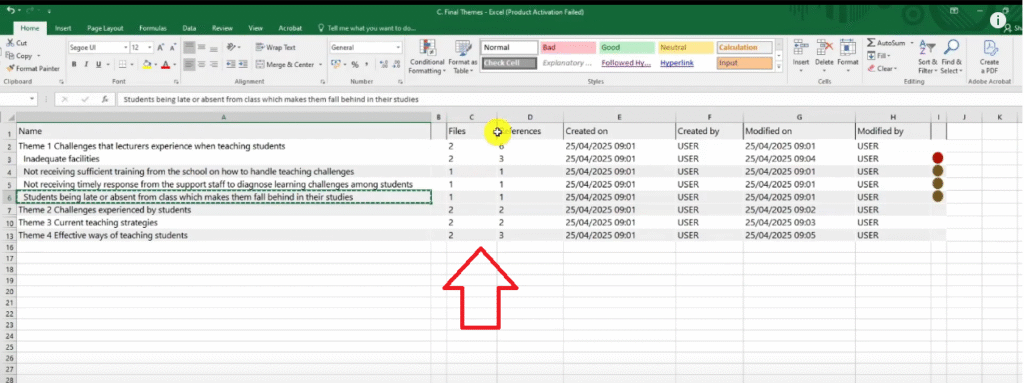Apply the Bad cell style

pyautogui.click(x=568, y=48)
